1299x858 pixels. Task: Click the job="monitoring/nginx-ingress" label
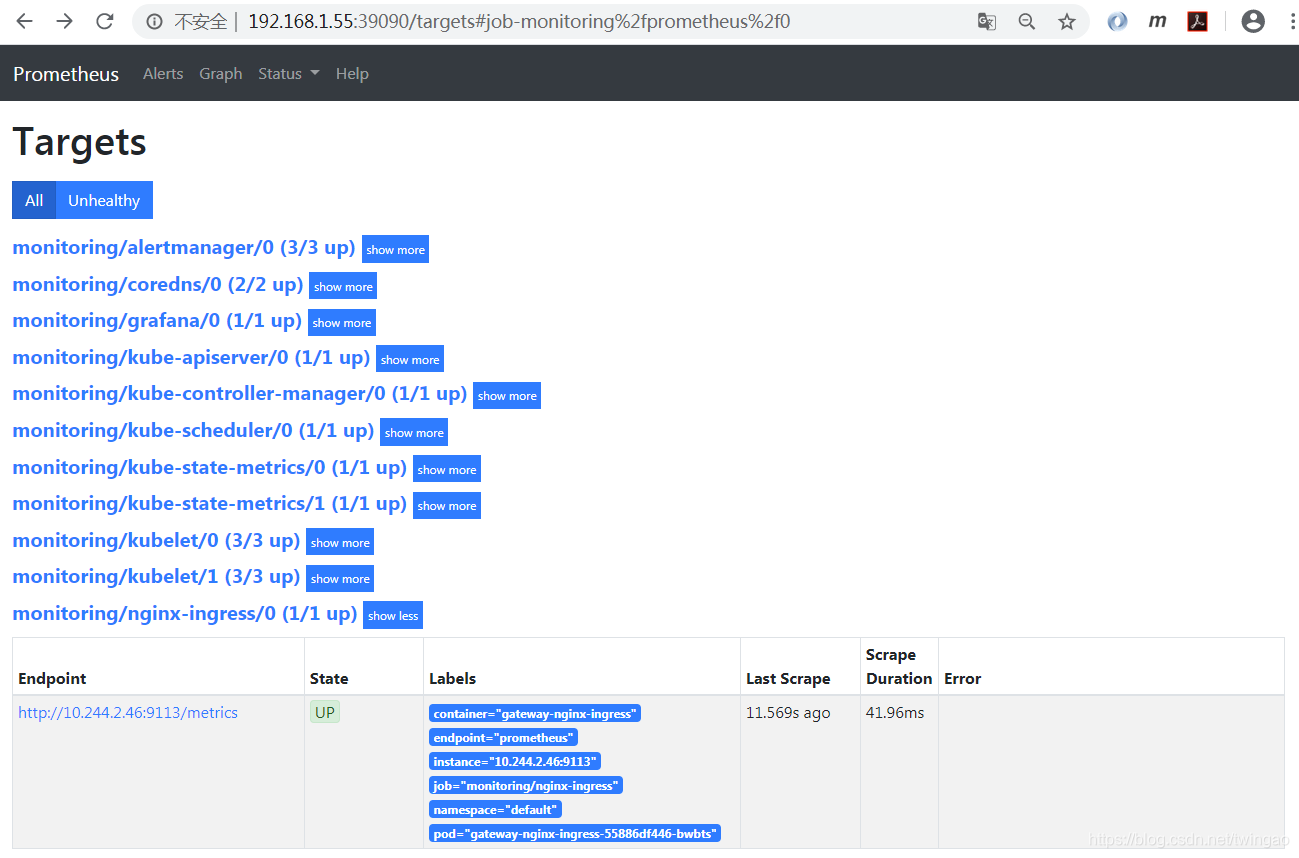(526, 786)
